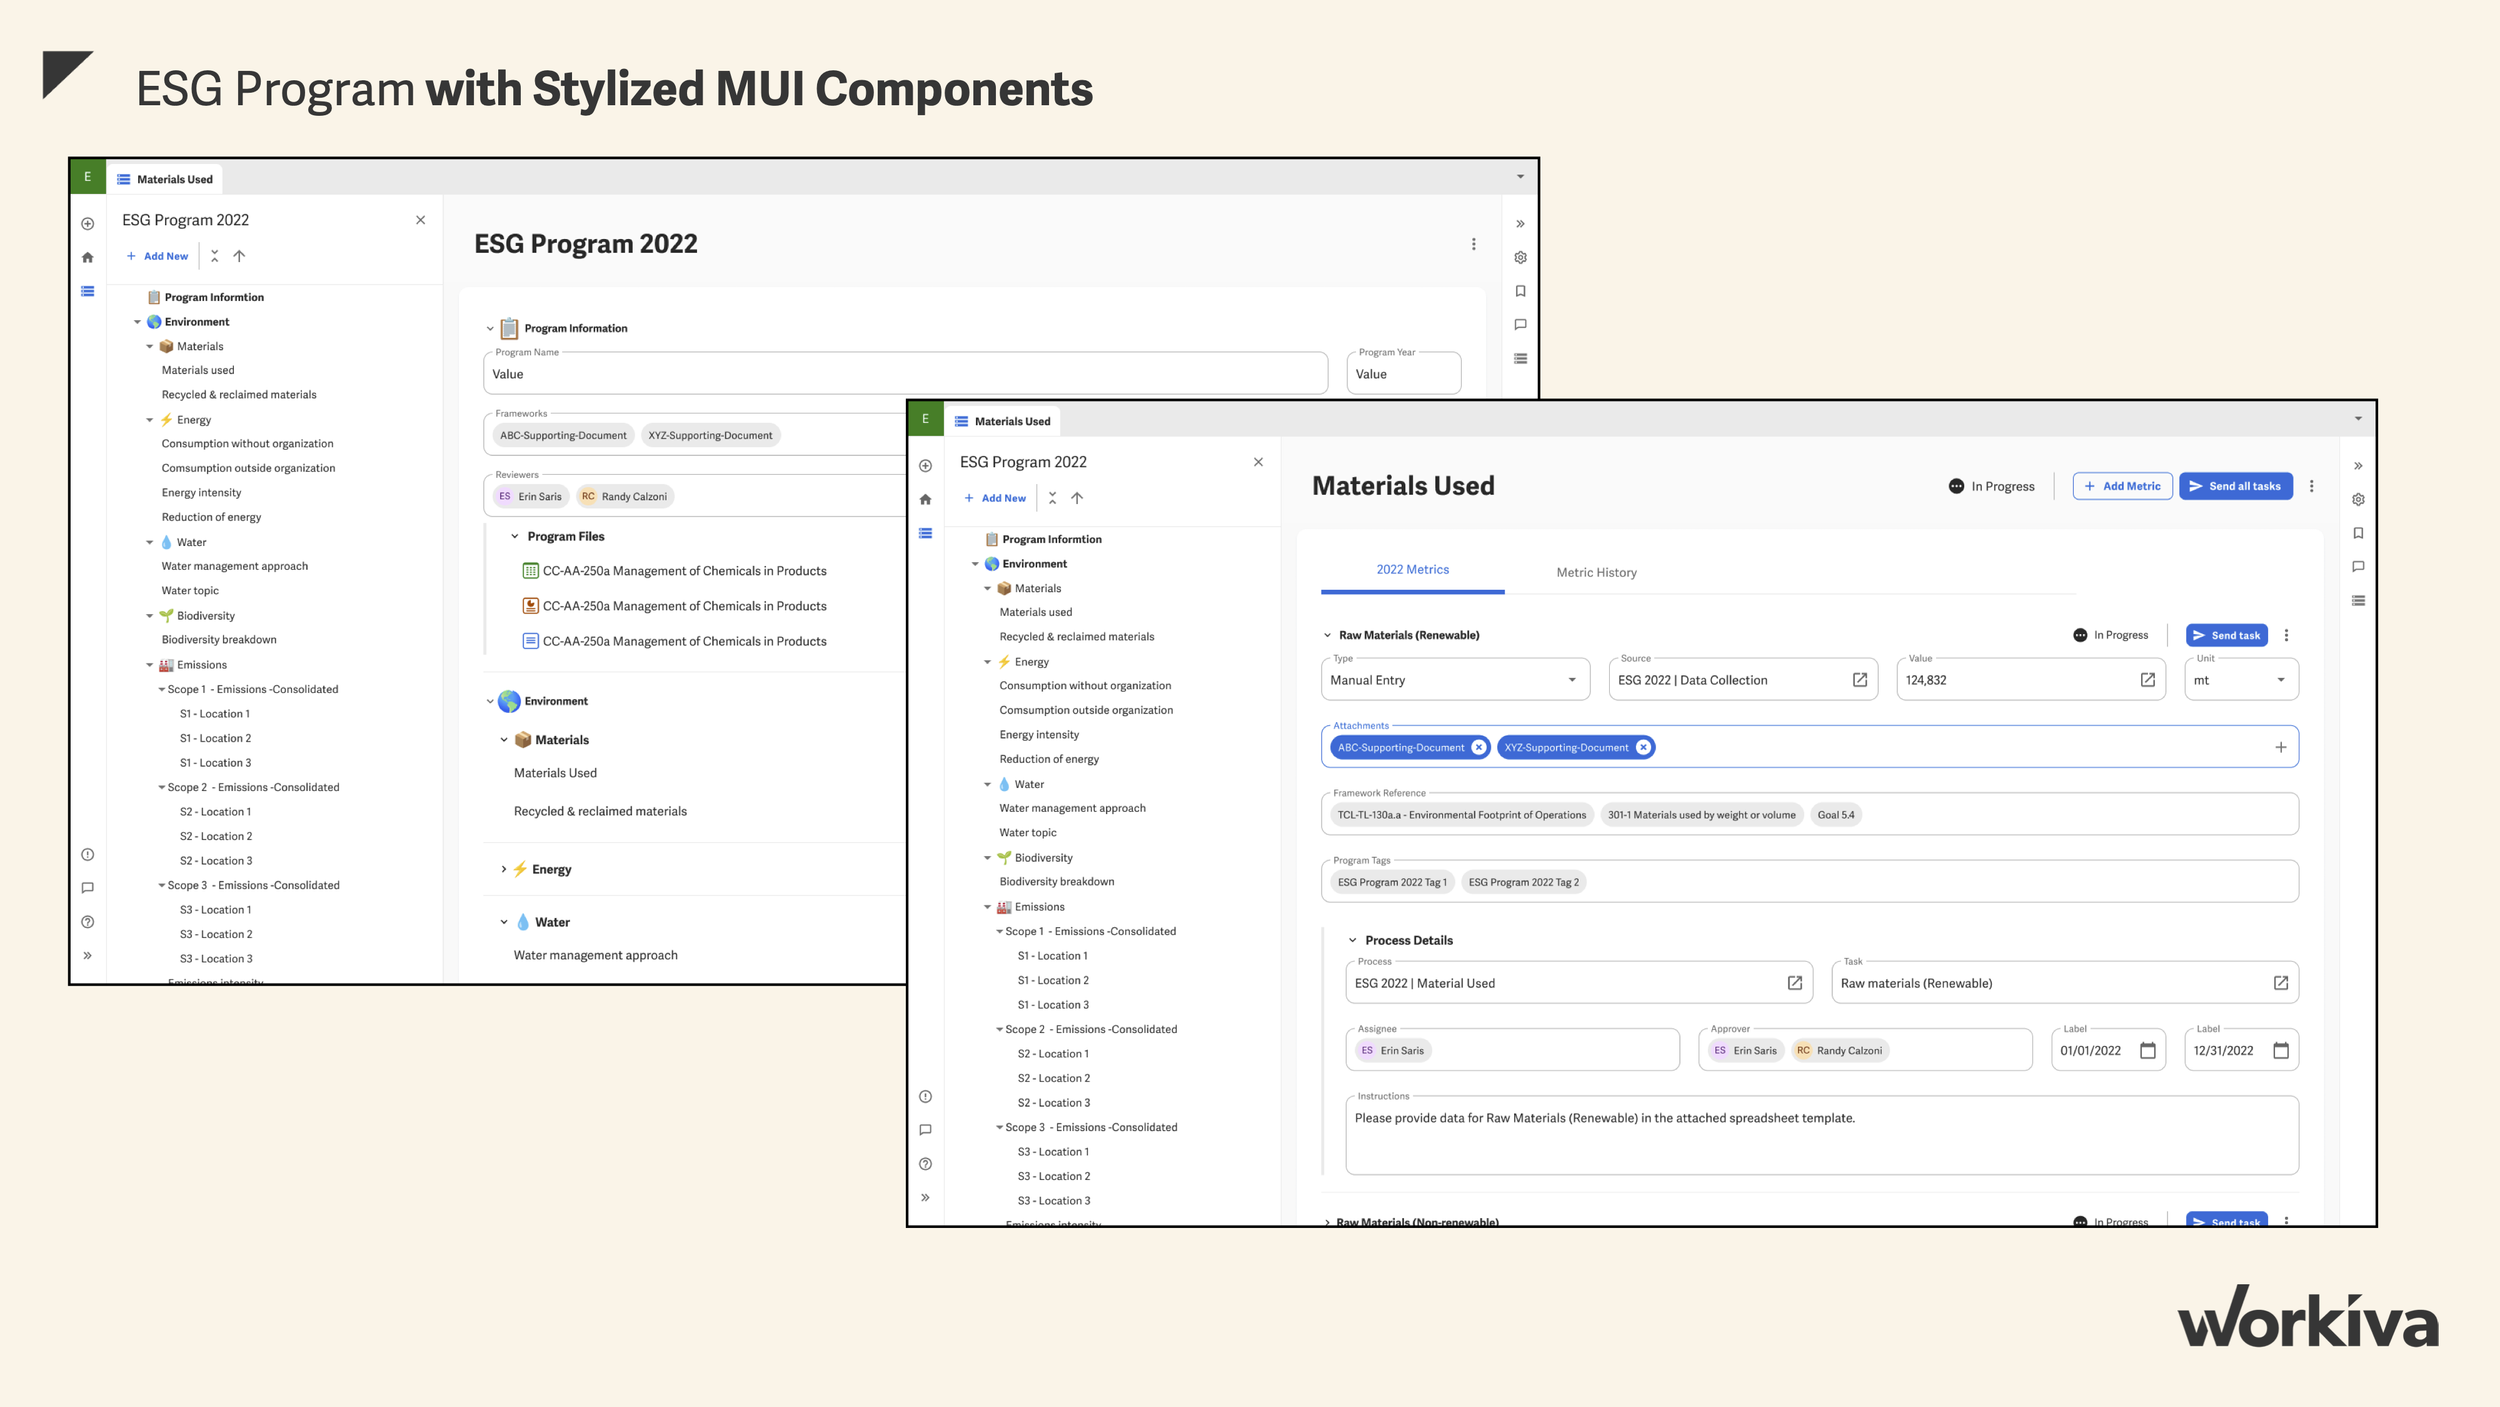Collapse front window right rail double chevron

(x=2358, y=465)
